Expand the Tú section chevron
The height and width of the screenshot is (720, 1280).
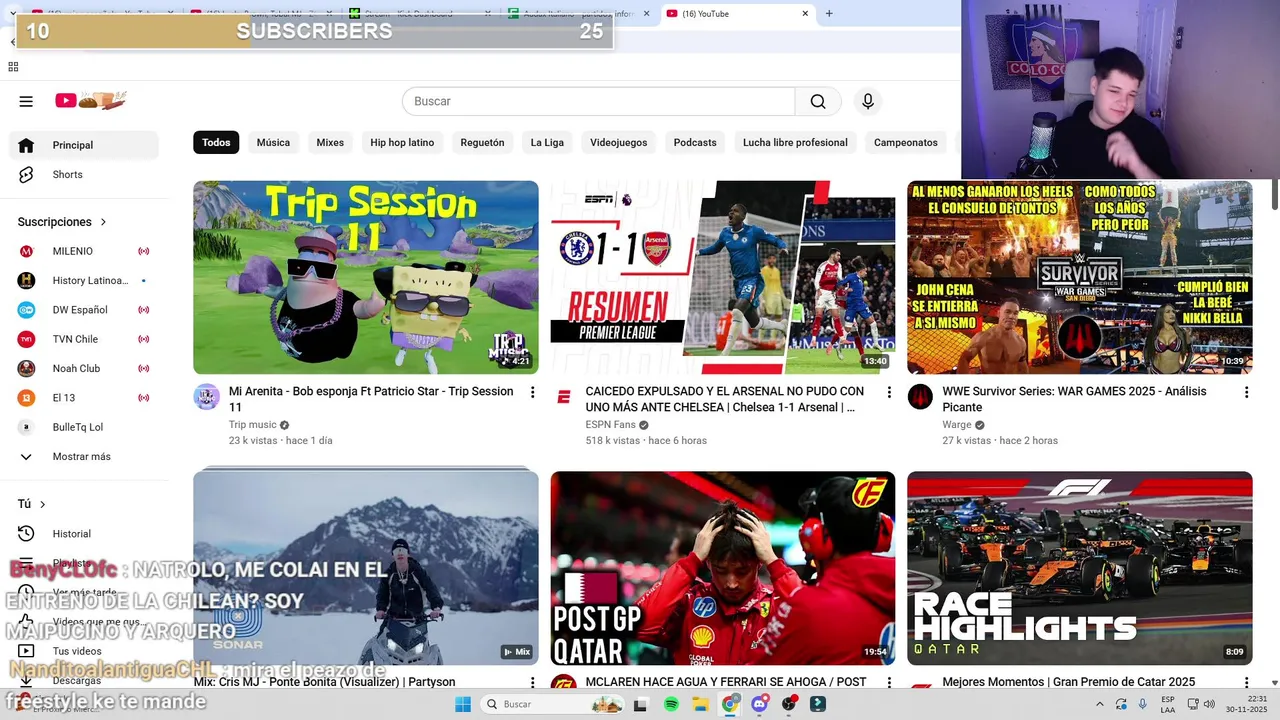coord(42,504)
